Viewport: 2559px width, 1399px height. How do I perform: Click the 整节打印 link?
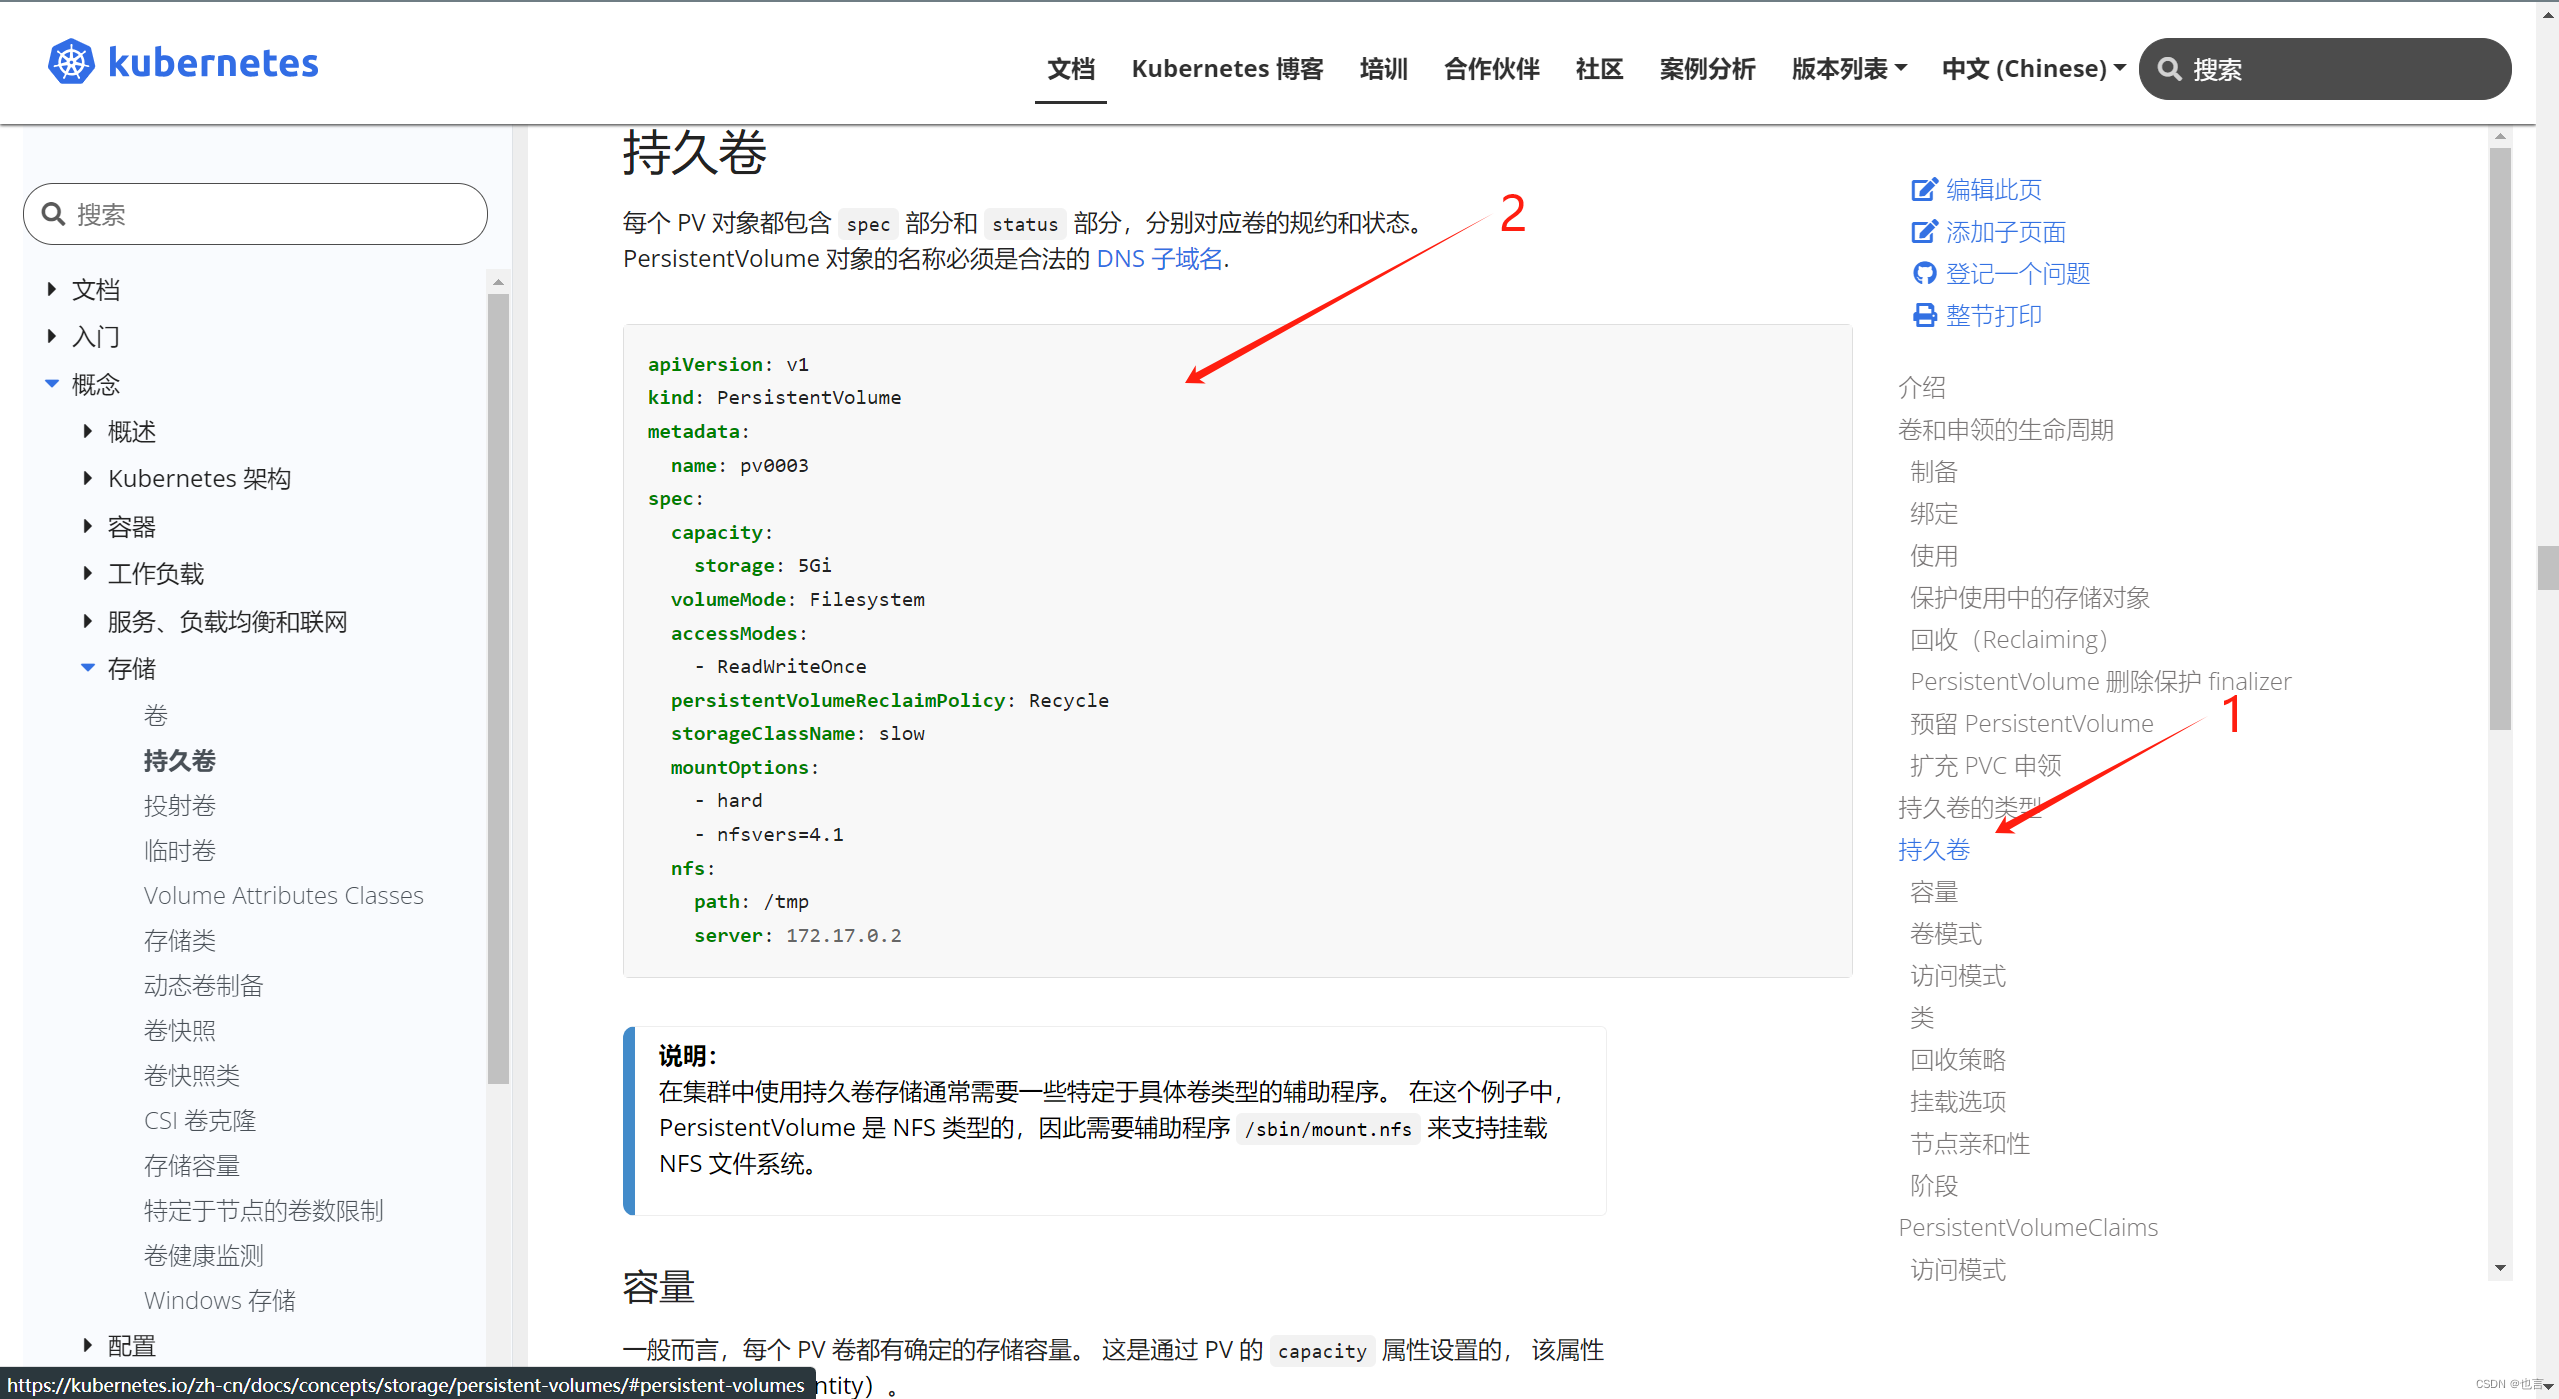click(1993, 315)
